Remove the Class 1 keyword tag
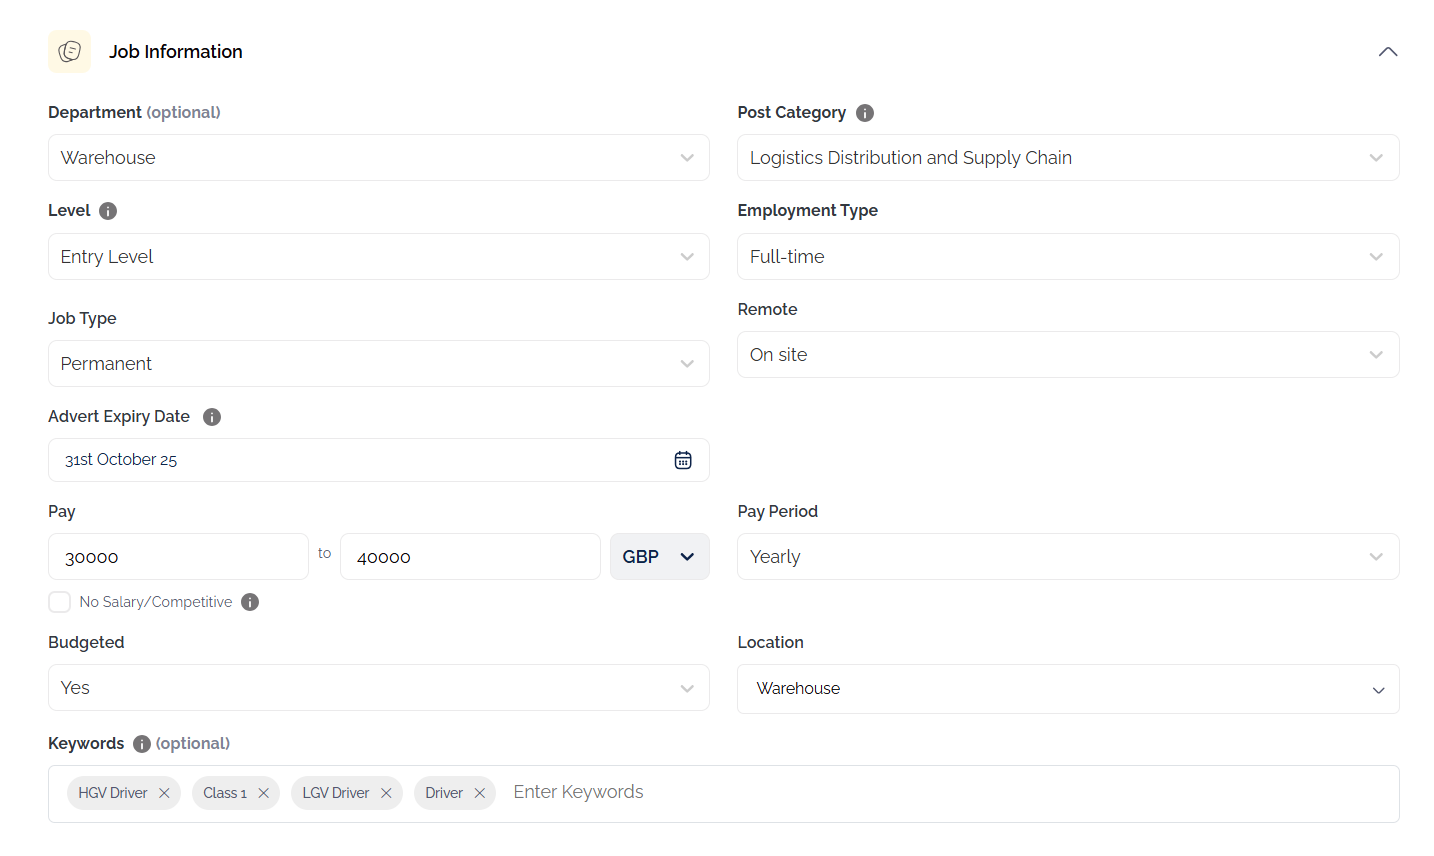 pos(263,793)
